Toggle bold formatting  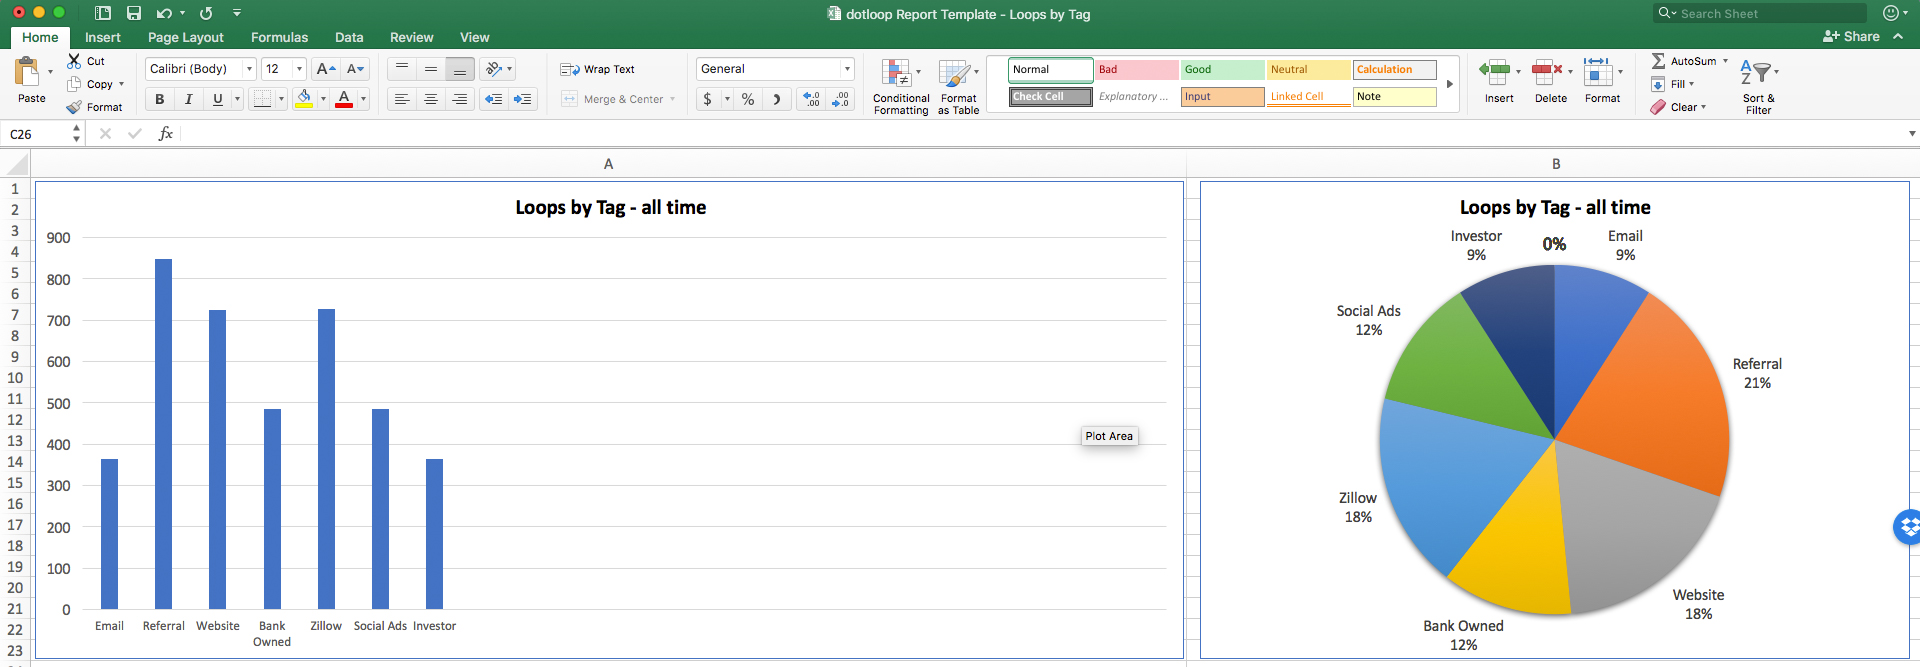[160, 99]
